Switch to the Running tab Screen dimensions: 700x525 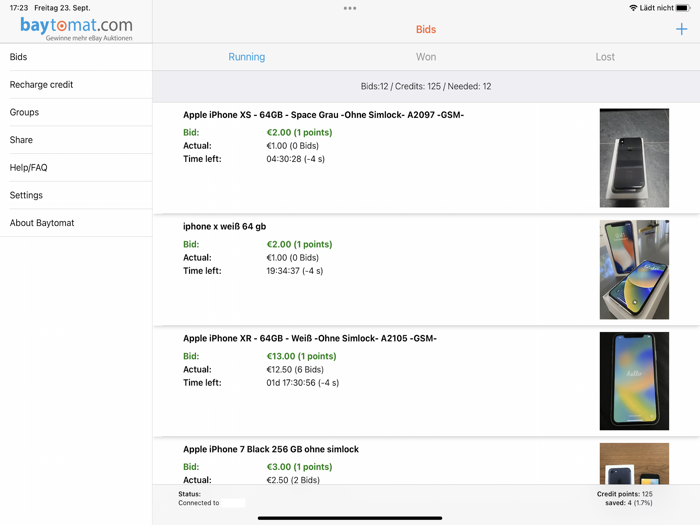246,57
